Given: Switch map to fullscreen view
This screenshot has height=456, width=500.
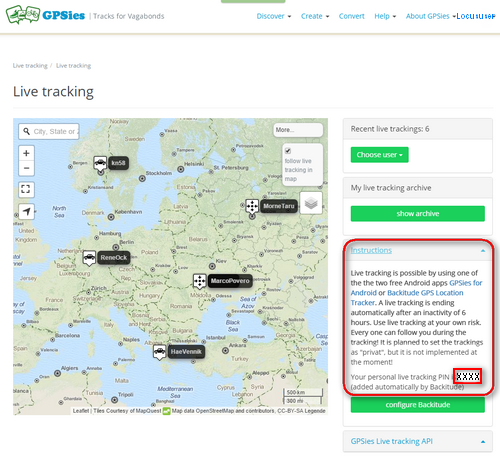Looking at the screenshot, I should coord(26,189).
